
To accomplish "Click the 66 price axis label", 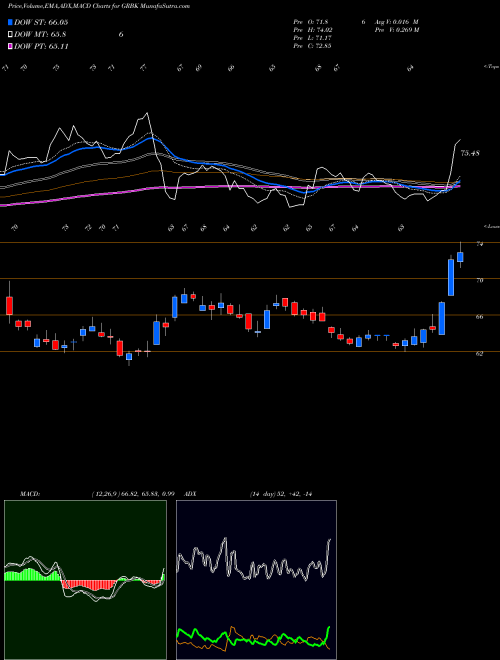I will (479, 317).
